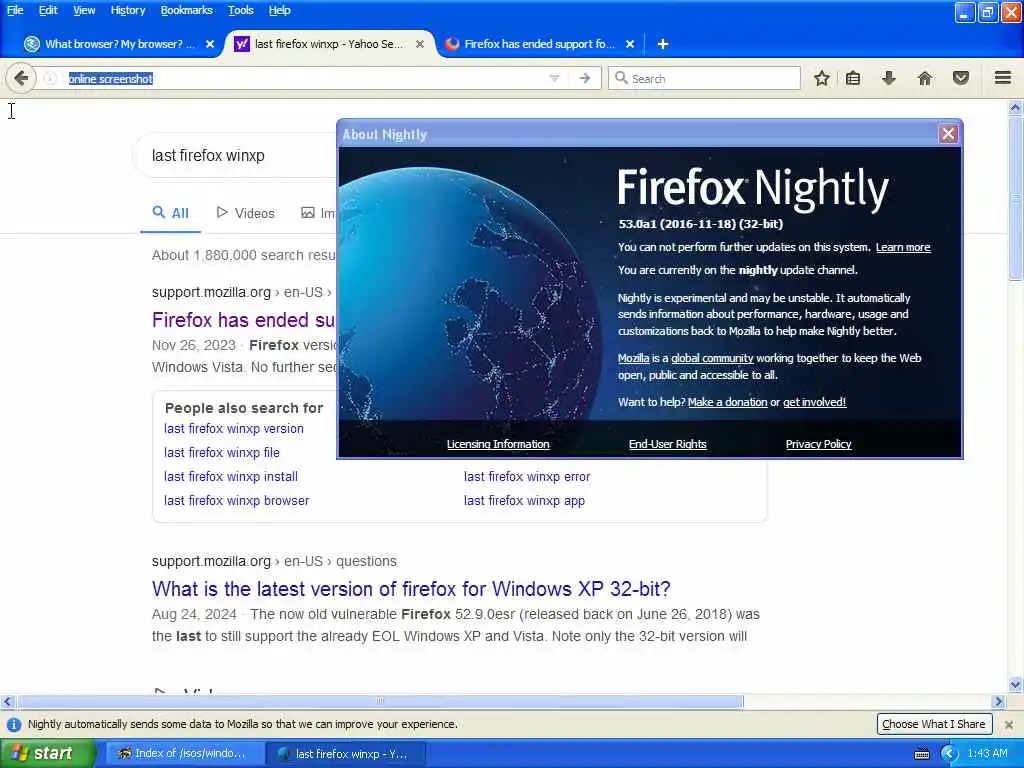Dismiss the data notification bar
This screenshot has height=768, width=1024.
[x=1008, y=724]
